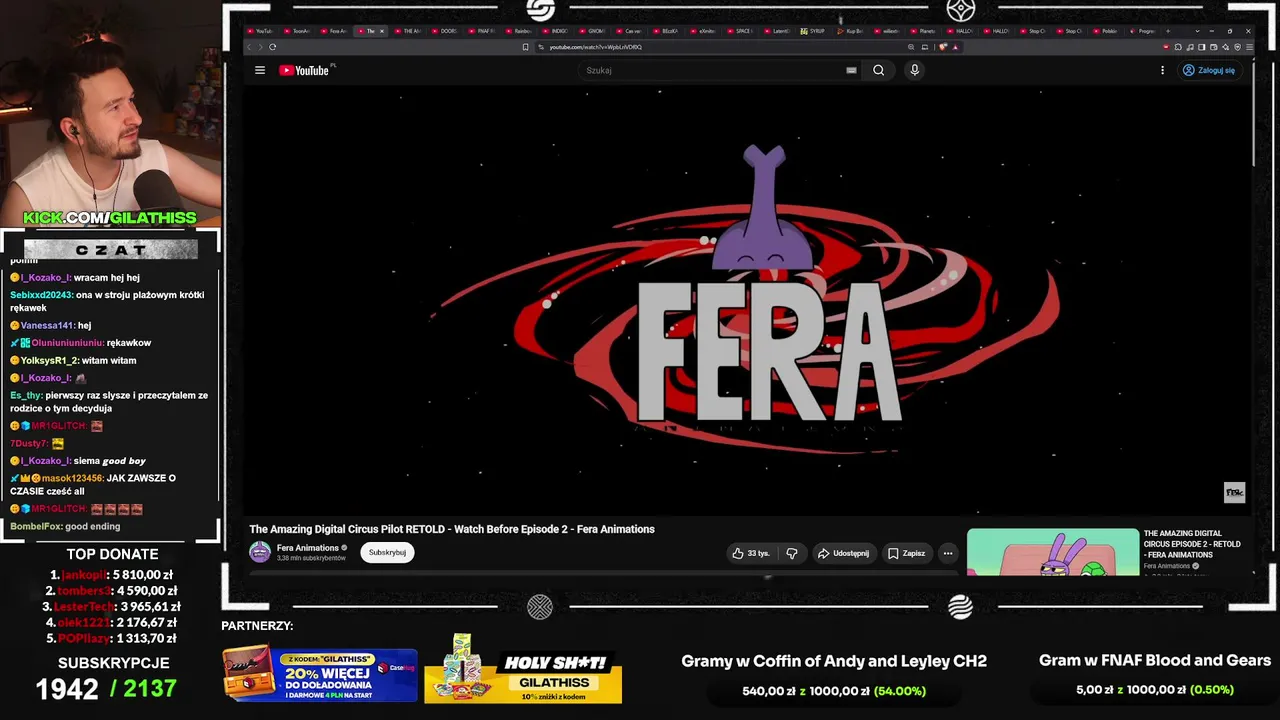Click the Fera watermark on the video
This screenshot has height=720, width=1280.
[x=1235, y=493]
